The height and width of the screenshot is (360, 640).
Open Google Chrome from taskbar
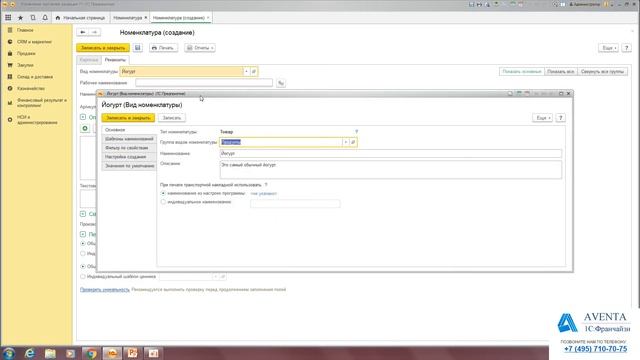point(91,353)
